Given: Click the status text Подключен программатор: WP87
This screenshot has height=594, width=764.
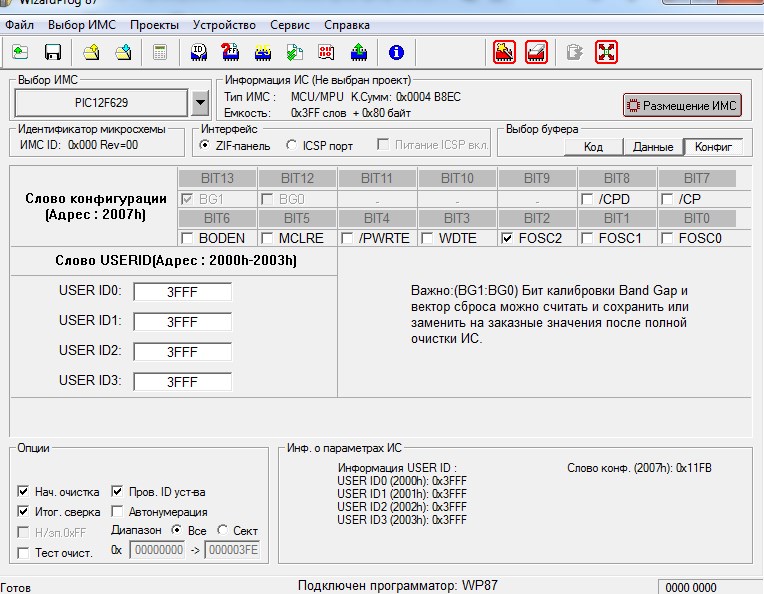Looking at the screenshot, I should (398, 585).
